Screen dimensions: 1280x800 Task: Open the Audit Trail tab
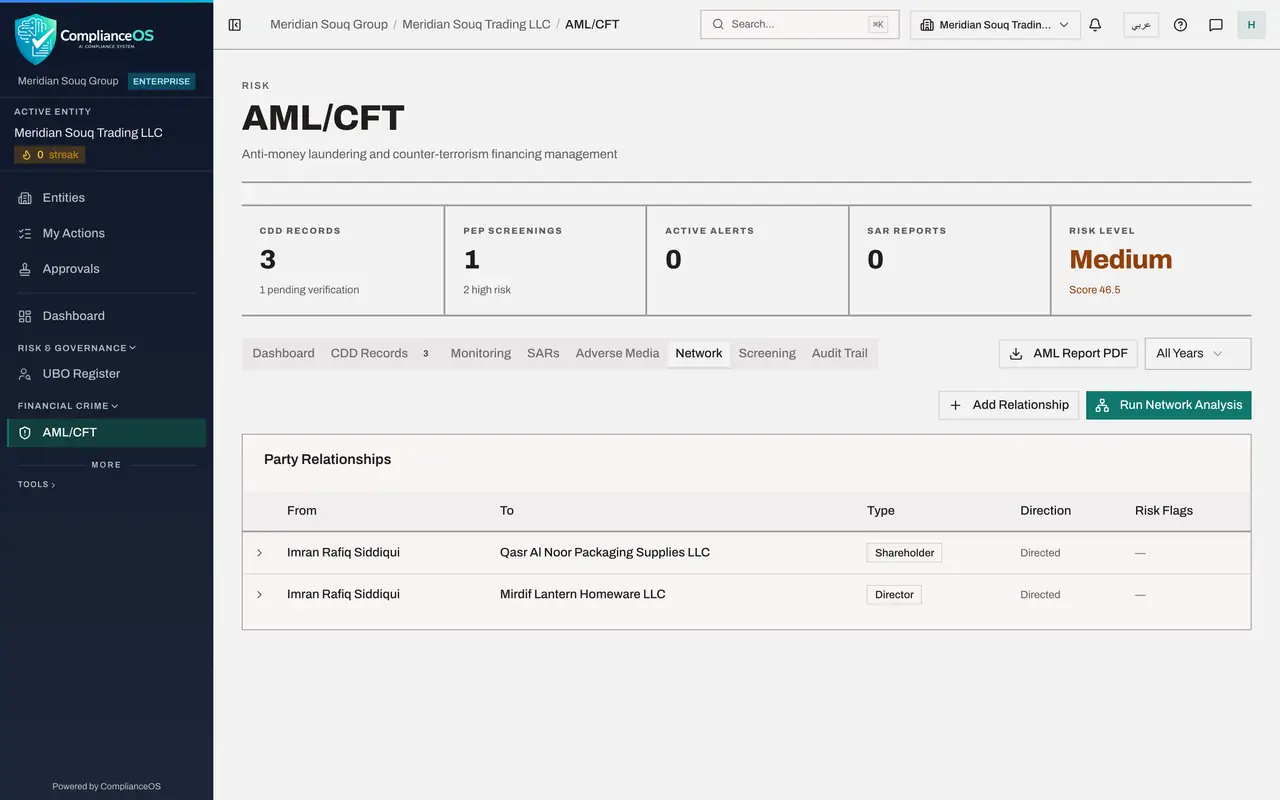click(839, 353)
